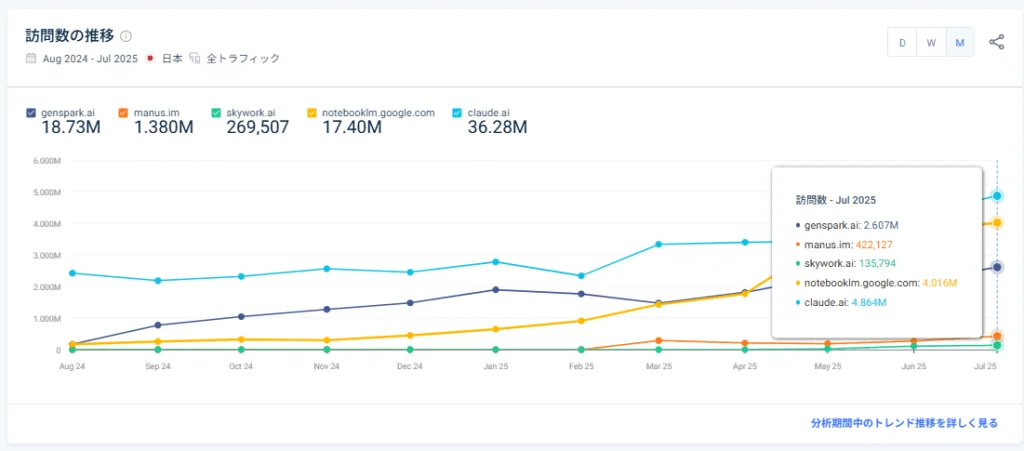
Task: Click genspark.ai data point at Jul 25
Action: pos(997,267)
